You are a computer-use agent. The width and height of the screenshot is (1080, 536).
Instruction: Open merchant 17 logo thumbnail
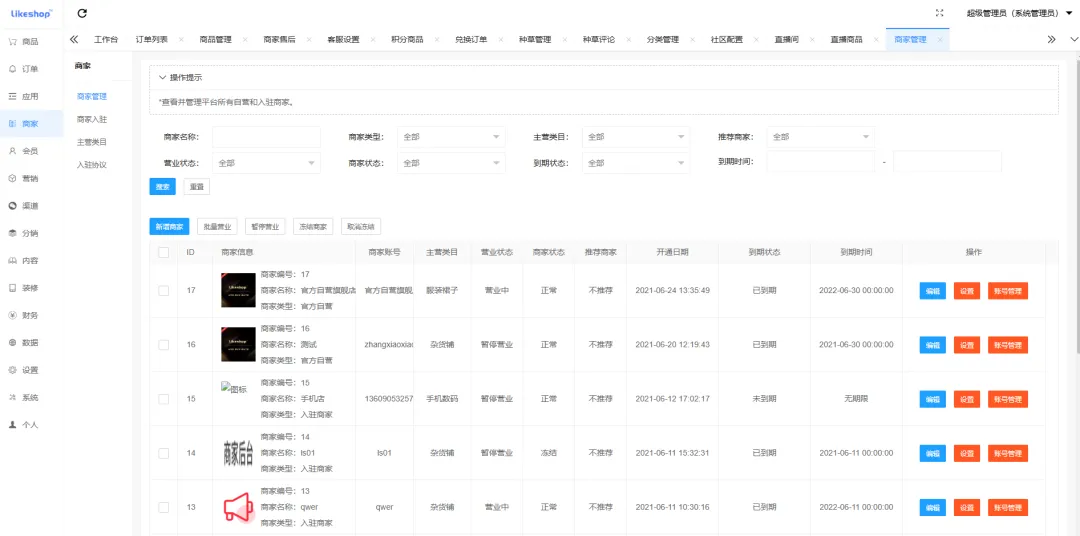tap(238, 290)
